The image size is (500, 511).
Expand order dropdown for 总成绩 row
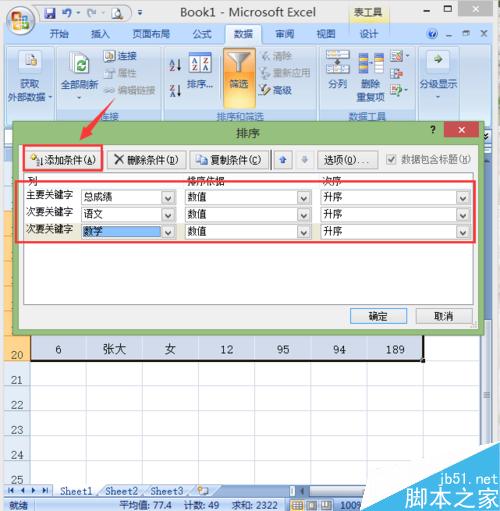463,198
